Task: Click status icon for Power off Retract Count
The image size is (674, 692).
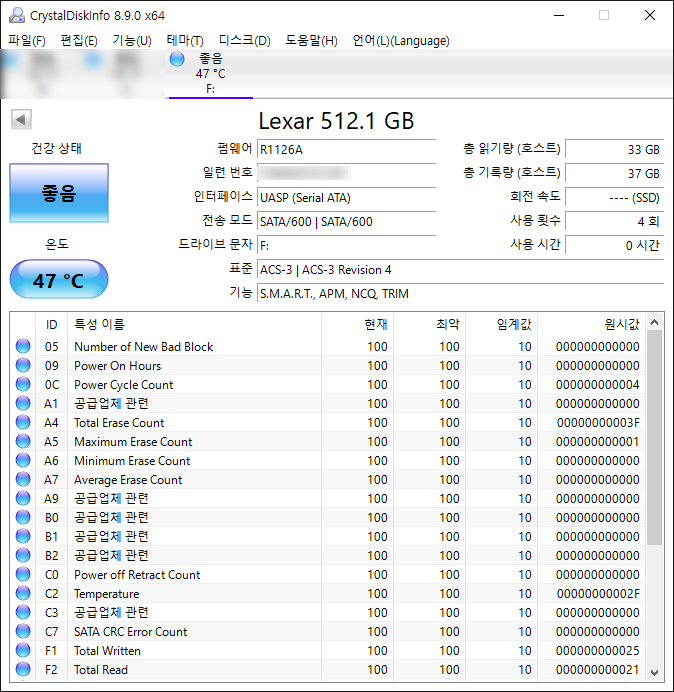Action: coord(23,574)
